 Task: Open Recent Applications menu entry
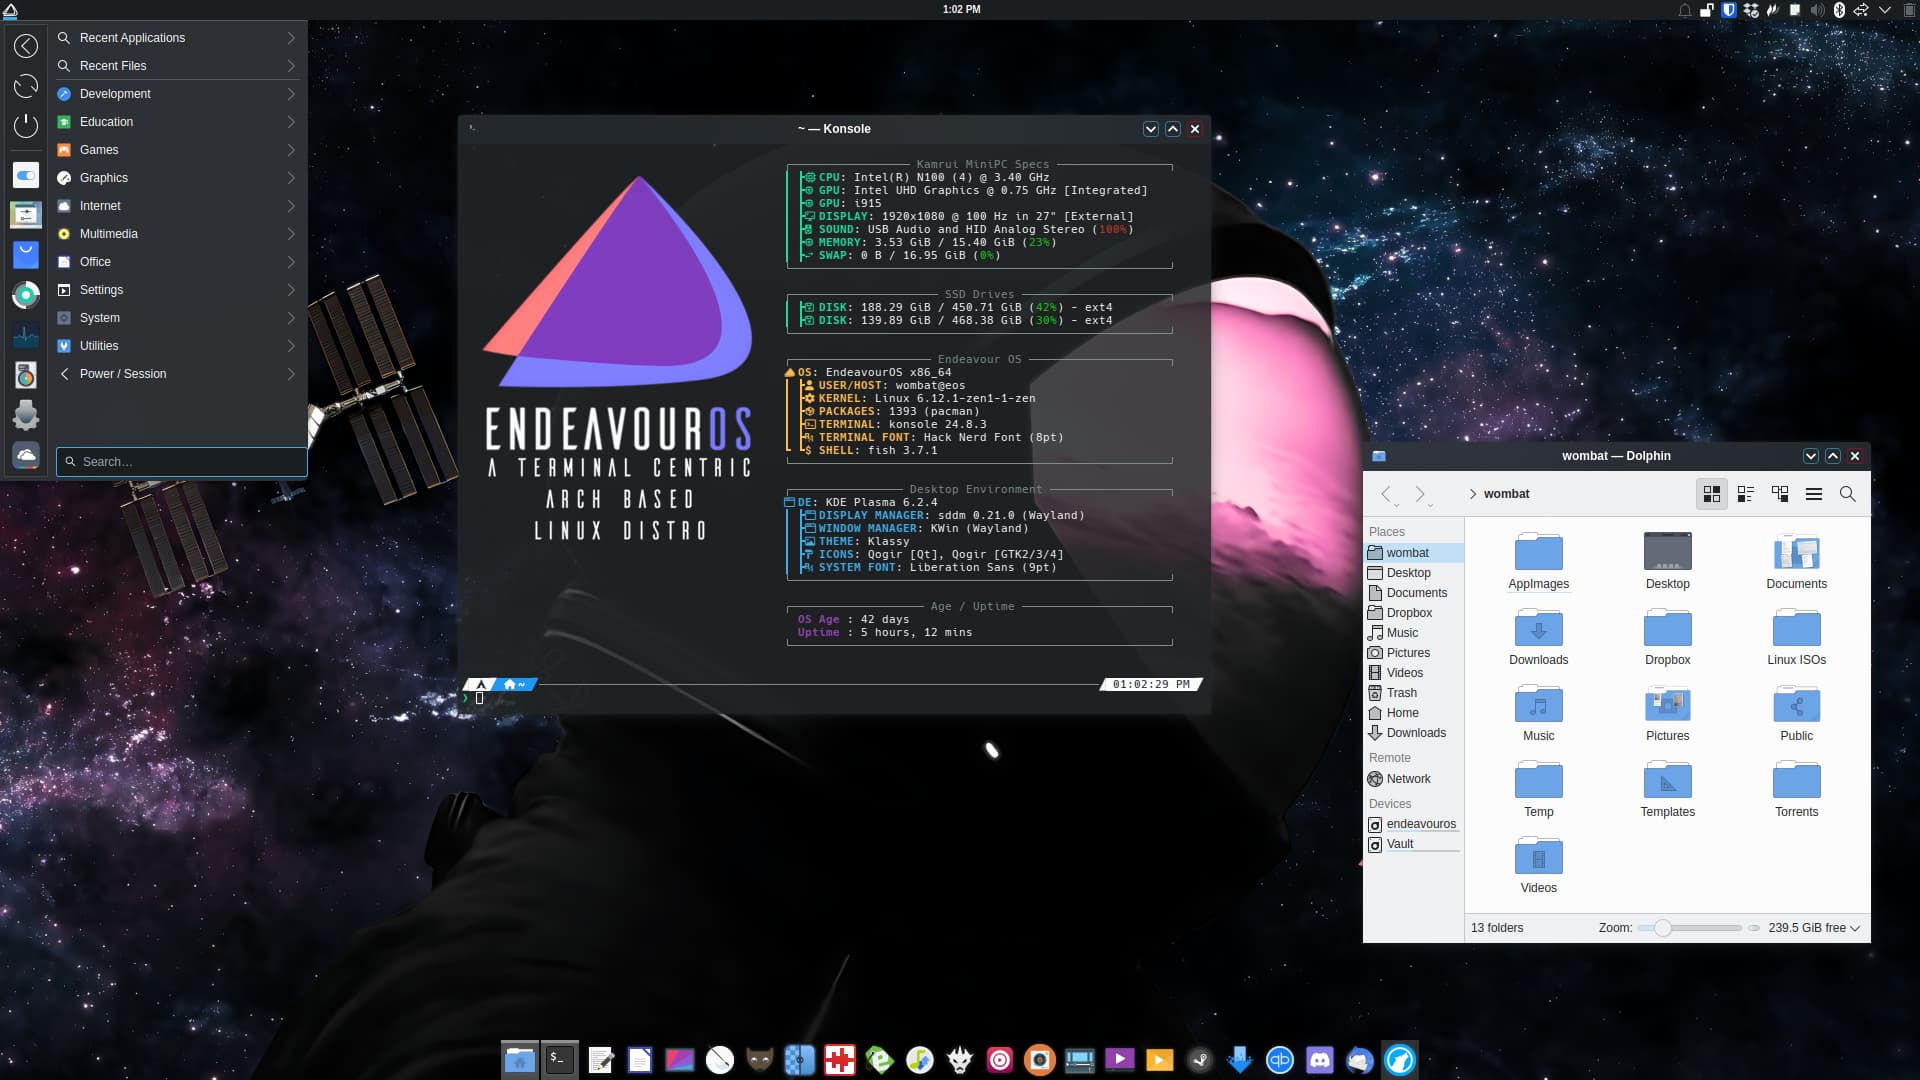[177, 38]
